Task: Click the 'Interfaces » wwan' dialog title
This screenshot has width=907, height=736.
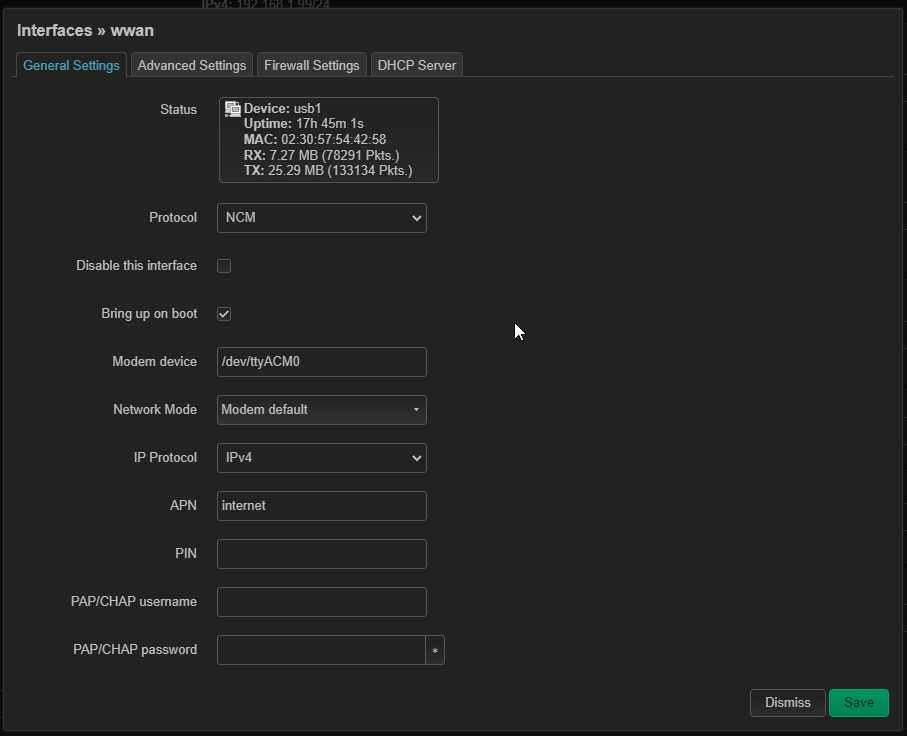Action: pos(85,31)
